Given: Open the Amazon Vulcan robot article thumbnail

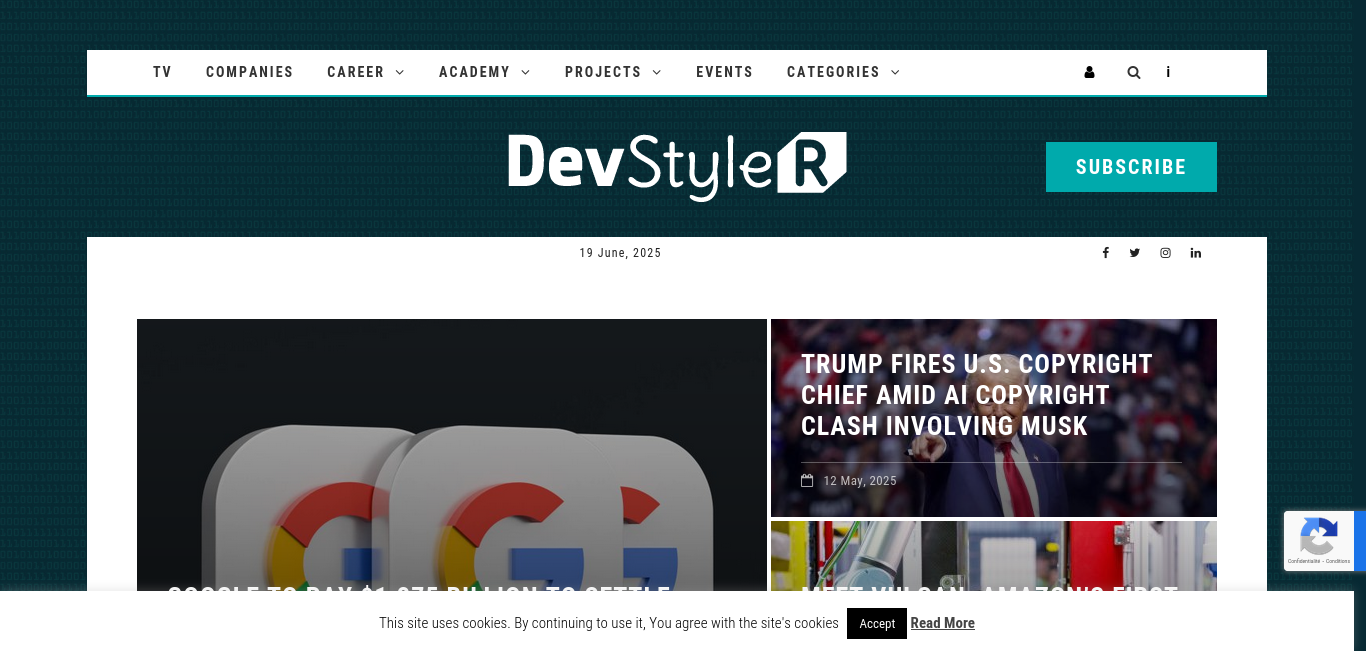Looking at the screenshot, I should click(994, 556).
